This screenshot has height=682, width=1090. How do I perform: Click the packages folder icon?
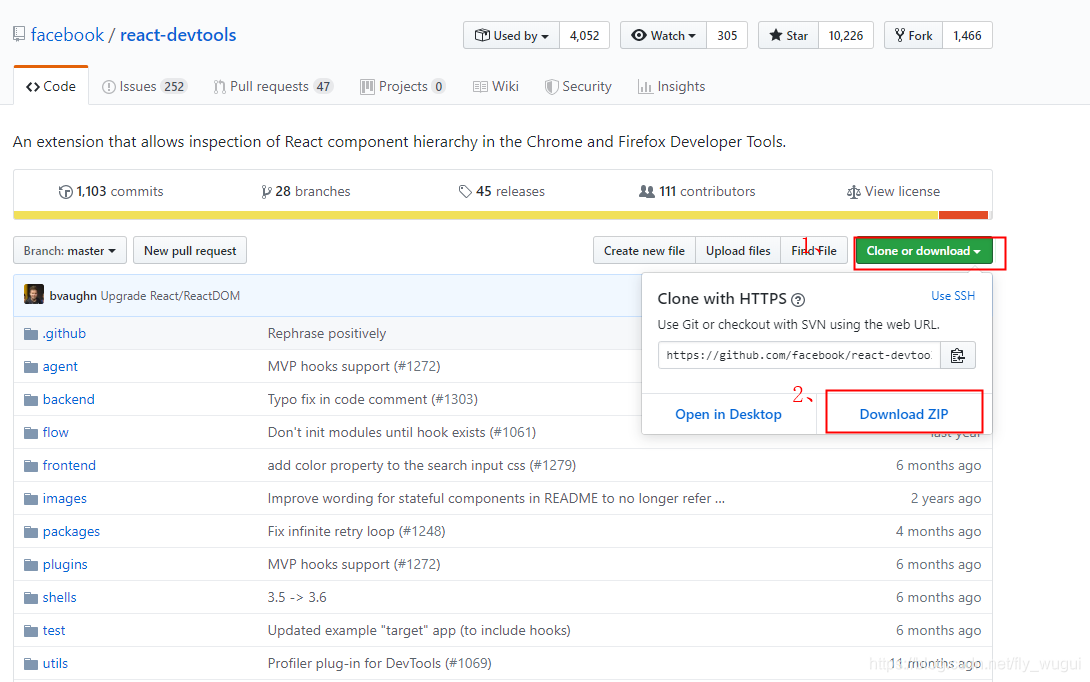[x=31, y=532]
